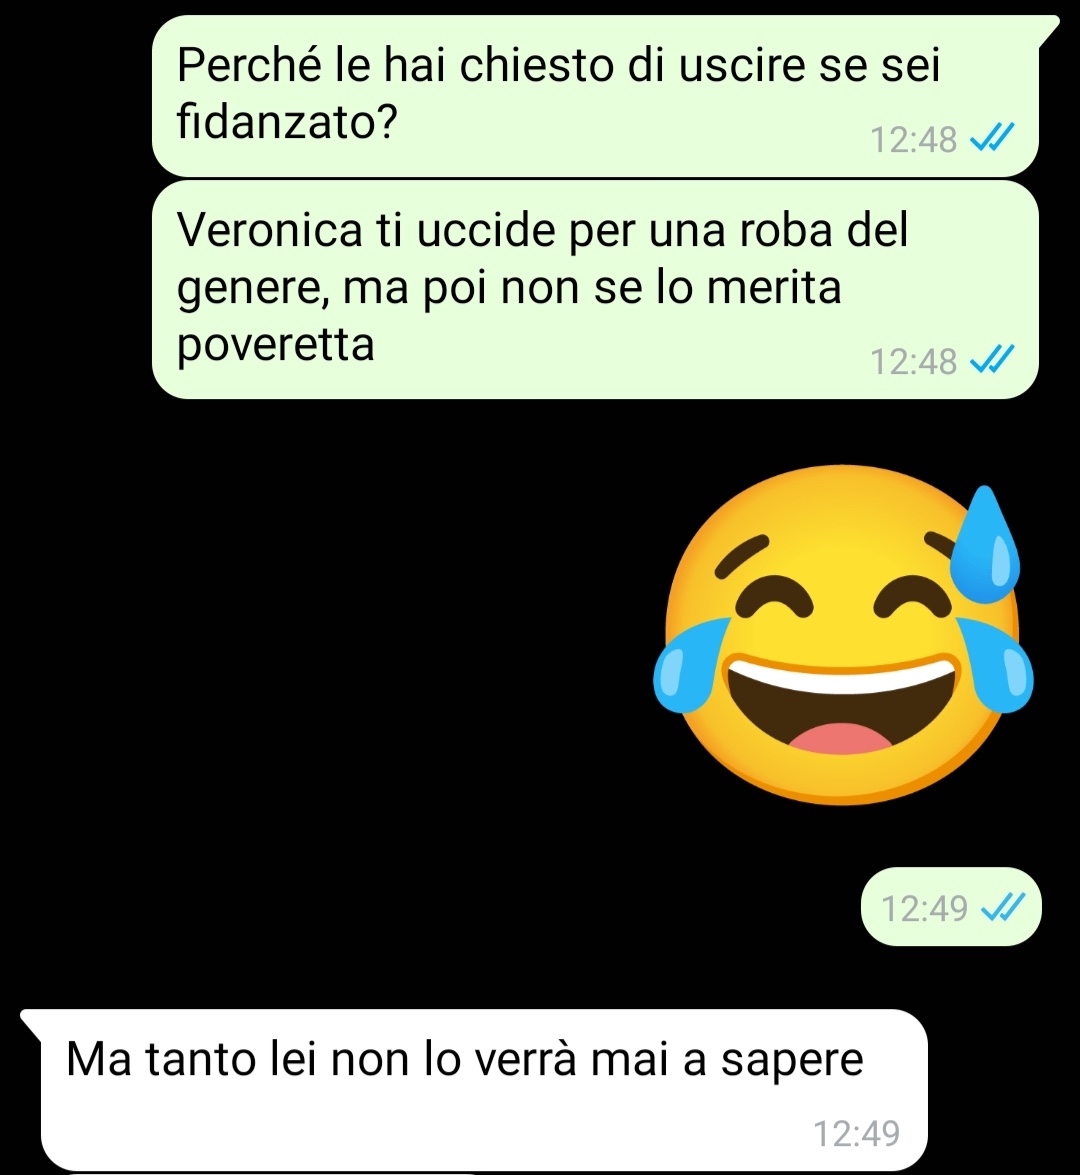Image resolution: width=1080 pixels, height=1175 pixels.
Task: Tap the name 'Veronica' in the message
Action: click(x=270, y=229)
